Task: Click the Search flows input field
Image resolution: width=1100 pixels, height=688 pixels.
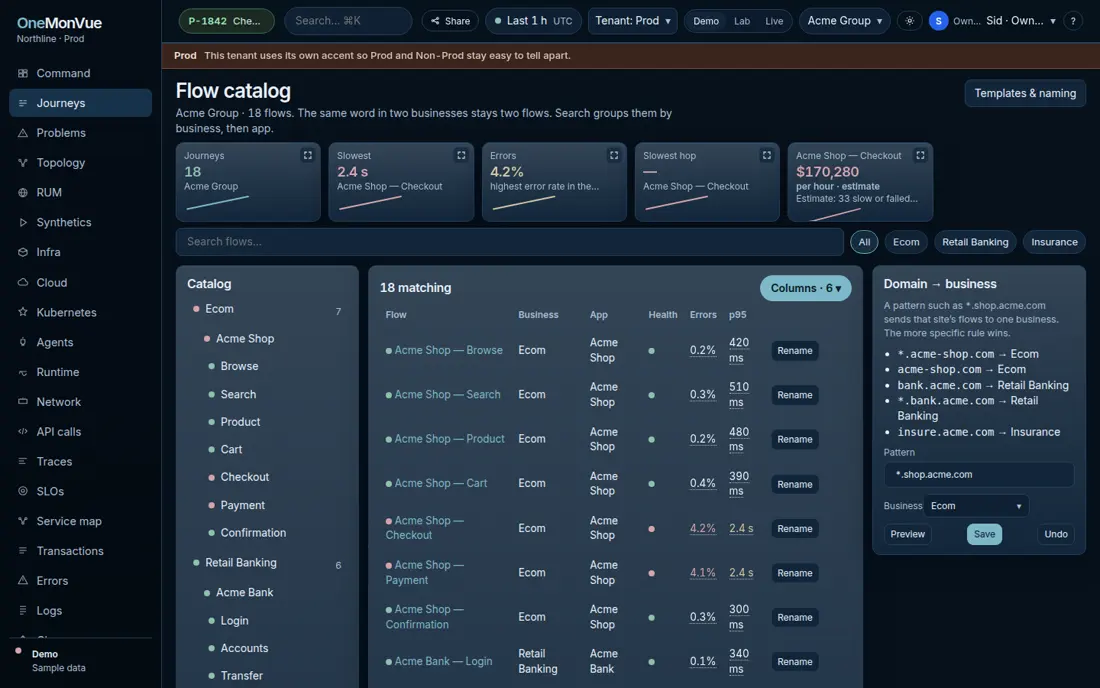Action: 509,242
